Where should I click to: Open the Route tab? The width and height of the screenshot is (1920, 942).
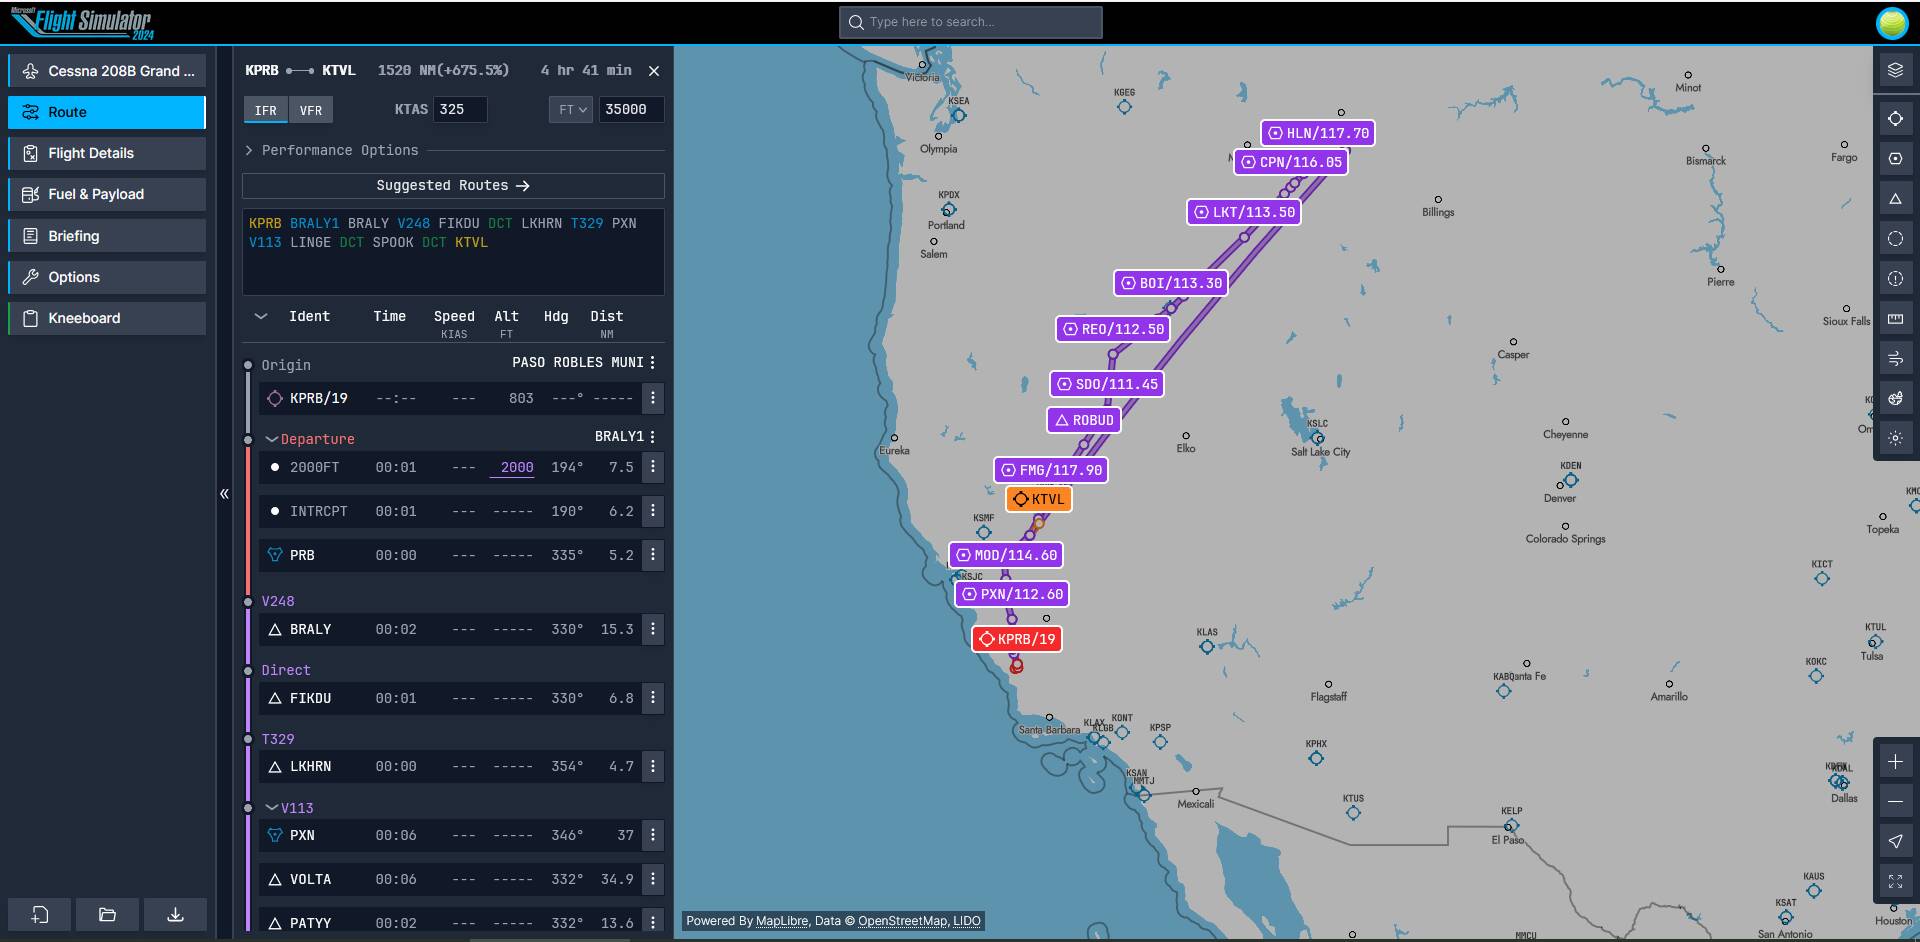click(107, 112)
